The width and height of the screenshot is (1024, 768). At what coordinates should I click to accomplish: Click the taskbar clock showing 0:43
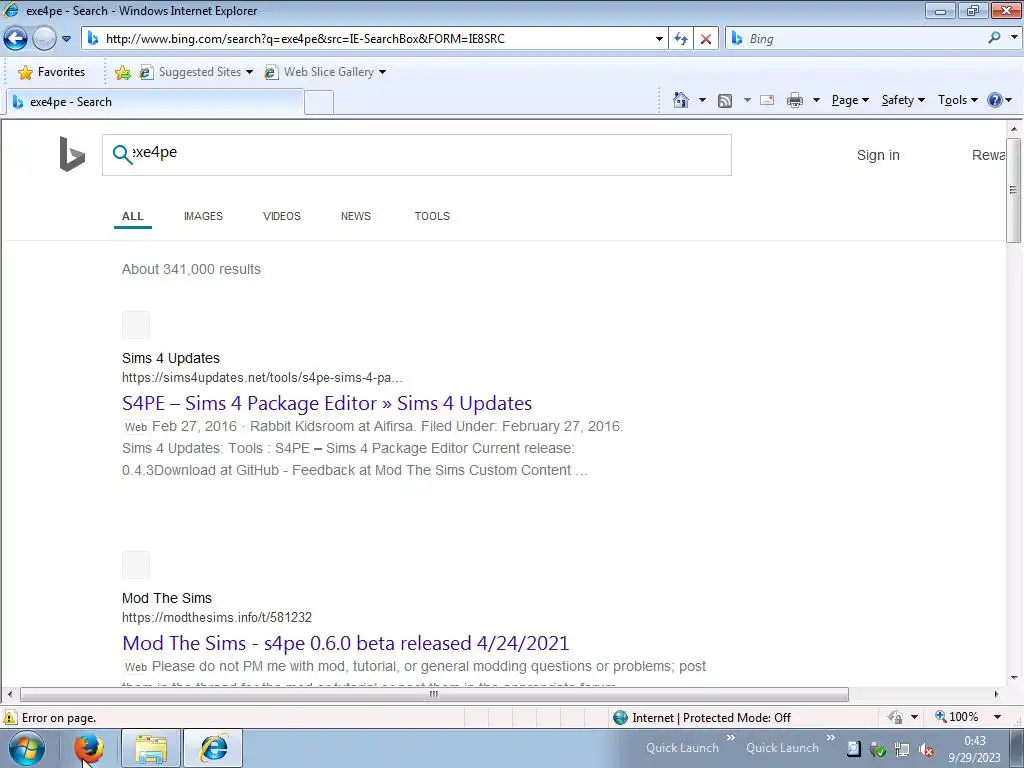tap(975, 741)
